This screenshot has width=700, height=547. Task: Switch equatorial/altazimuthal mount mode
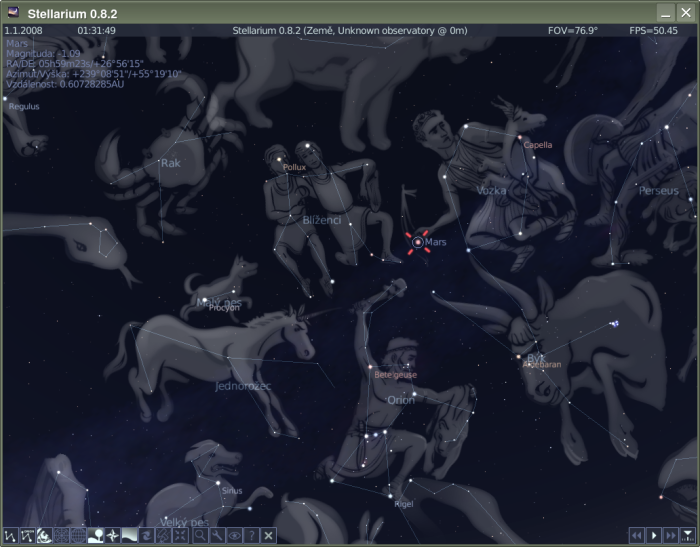163,535
